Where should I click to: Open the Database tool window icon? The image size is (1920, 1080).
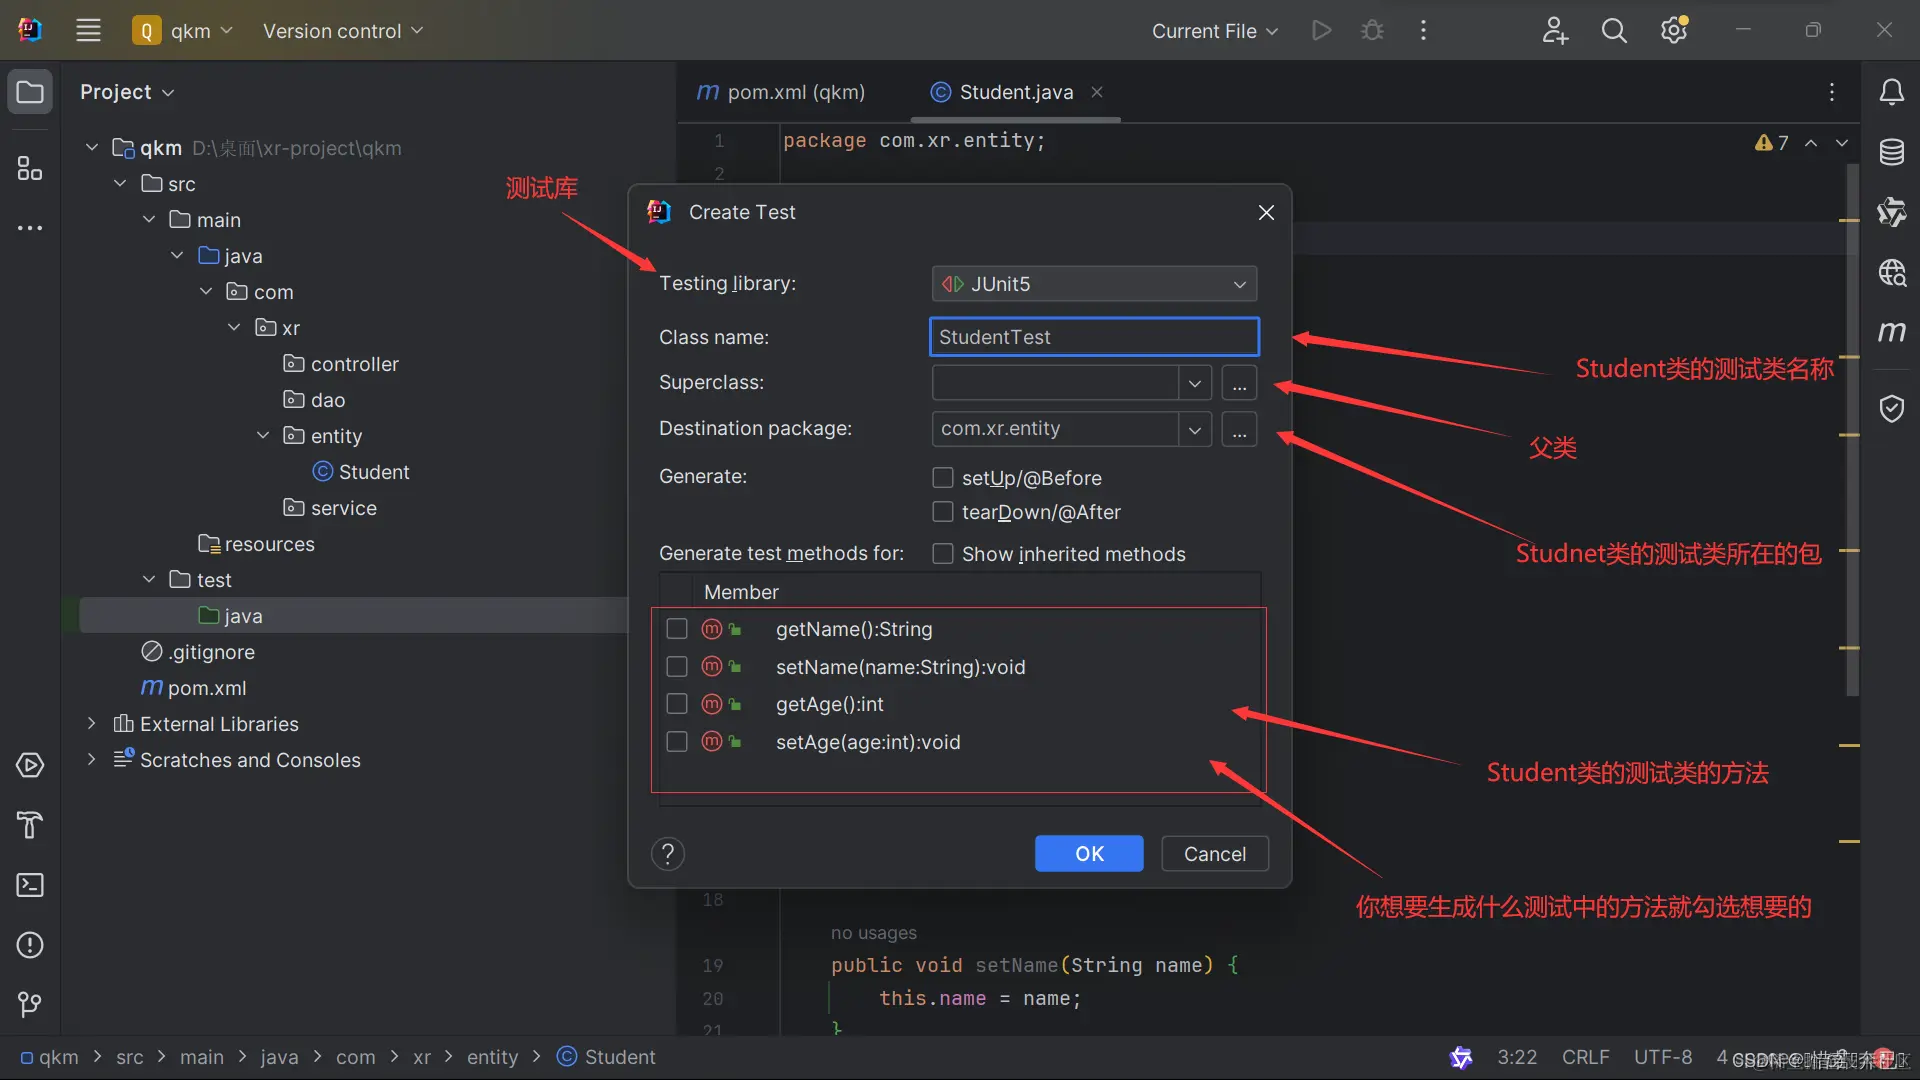click(x=1891, y=153)
